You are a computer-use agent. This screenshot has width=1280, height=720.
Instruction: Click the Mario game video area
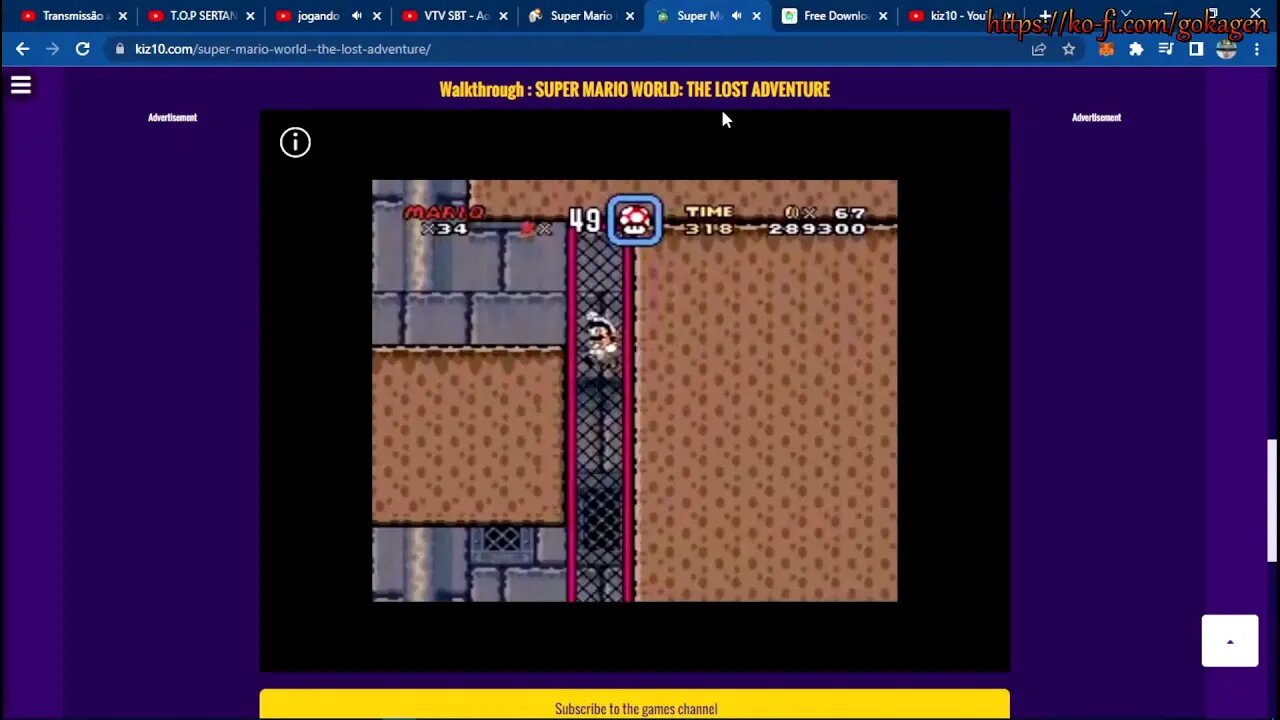635,391
